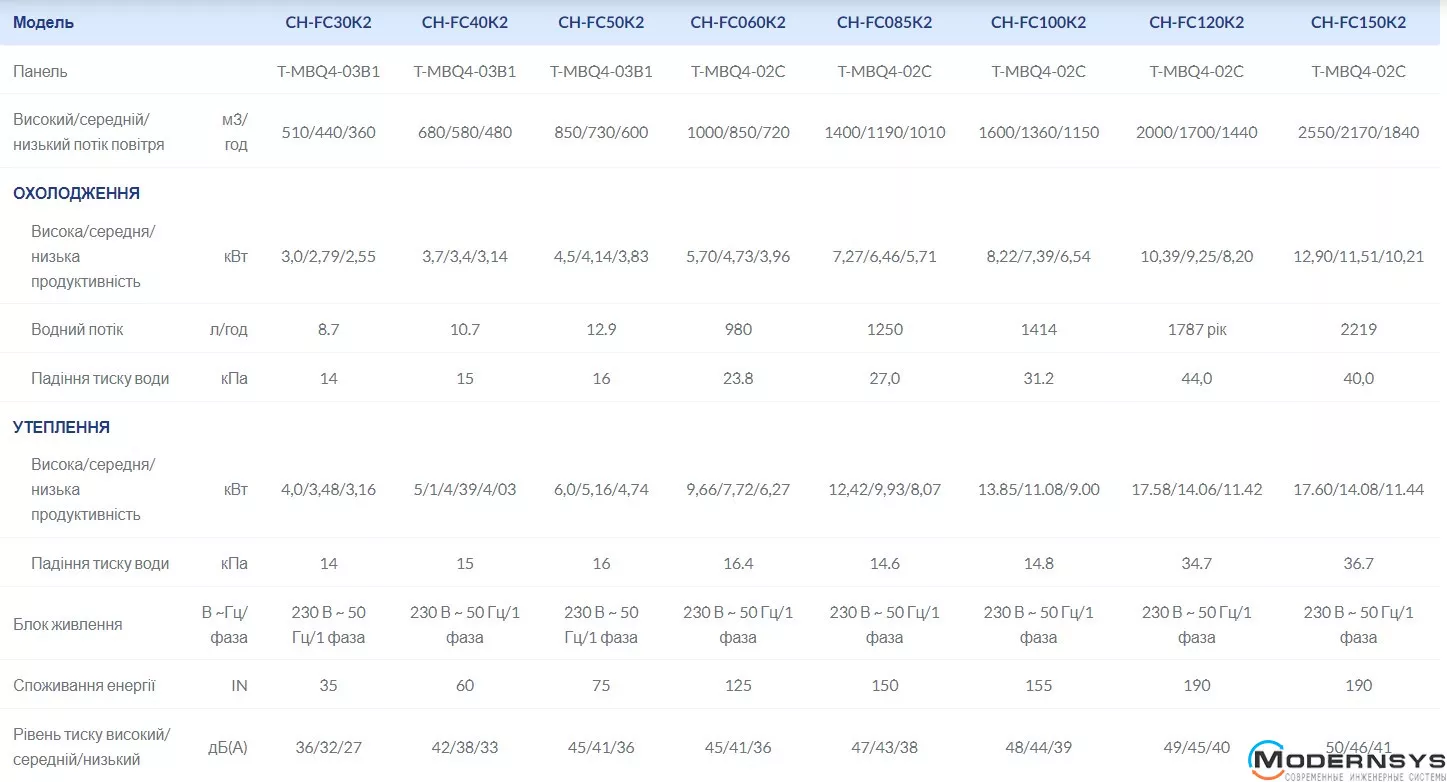
Task: Select the 36/32/27 noise level value
Action: pyautogui.click(x=328, y=747)
